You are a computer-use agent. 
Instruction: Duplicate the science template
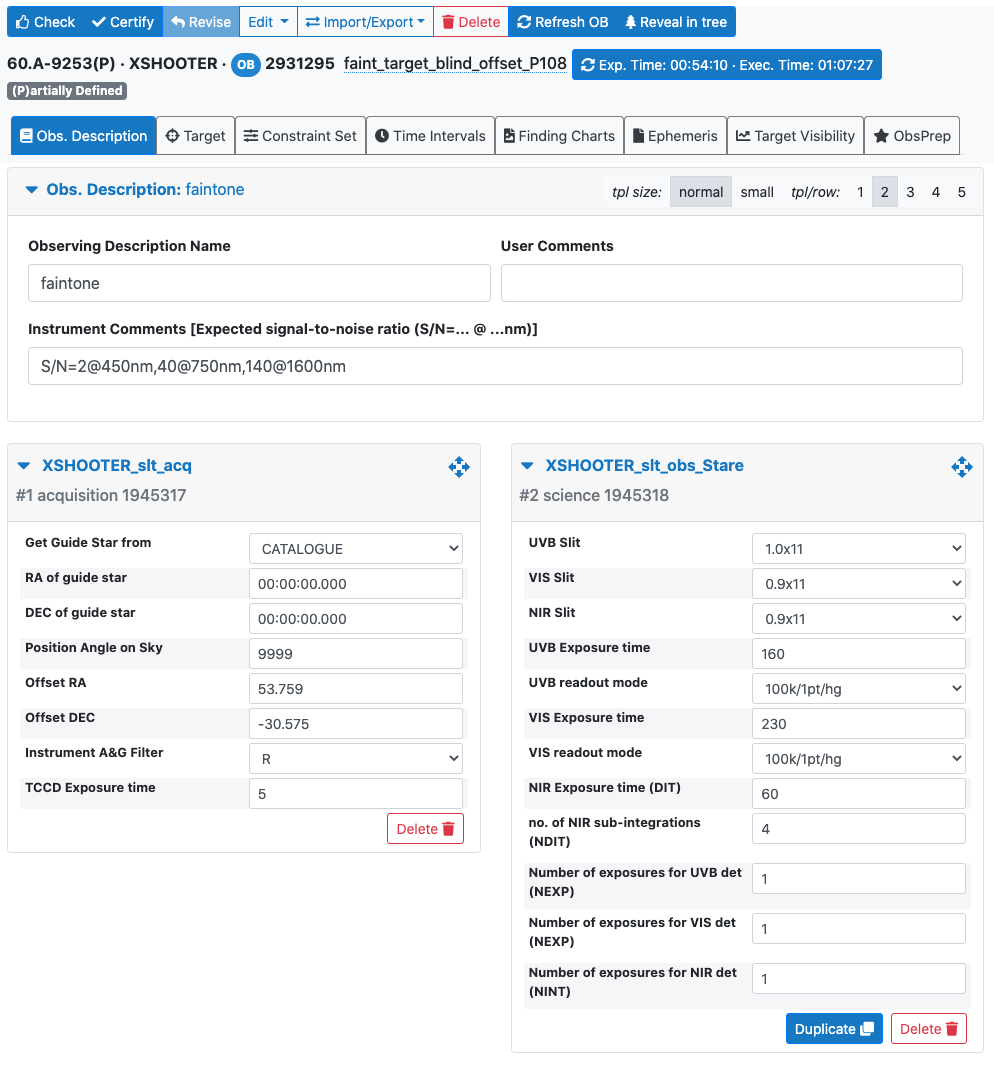pos(834,1029)
